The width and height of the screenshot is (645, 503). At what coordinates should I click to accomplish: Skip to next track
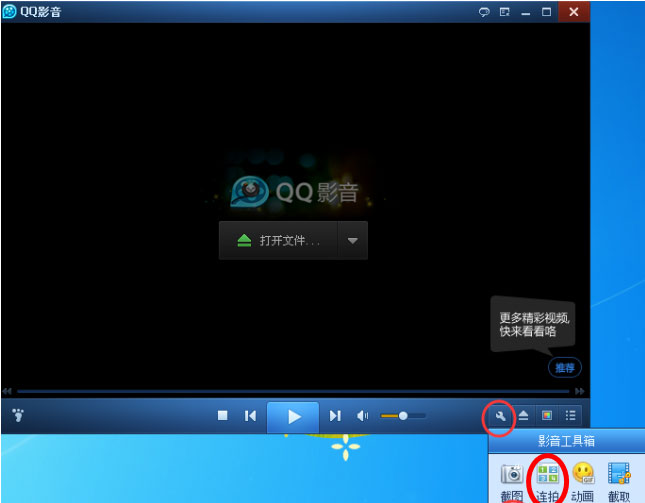pyautogui.click(x=336, y=416)
